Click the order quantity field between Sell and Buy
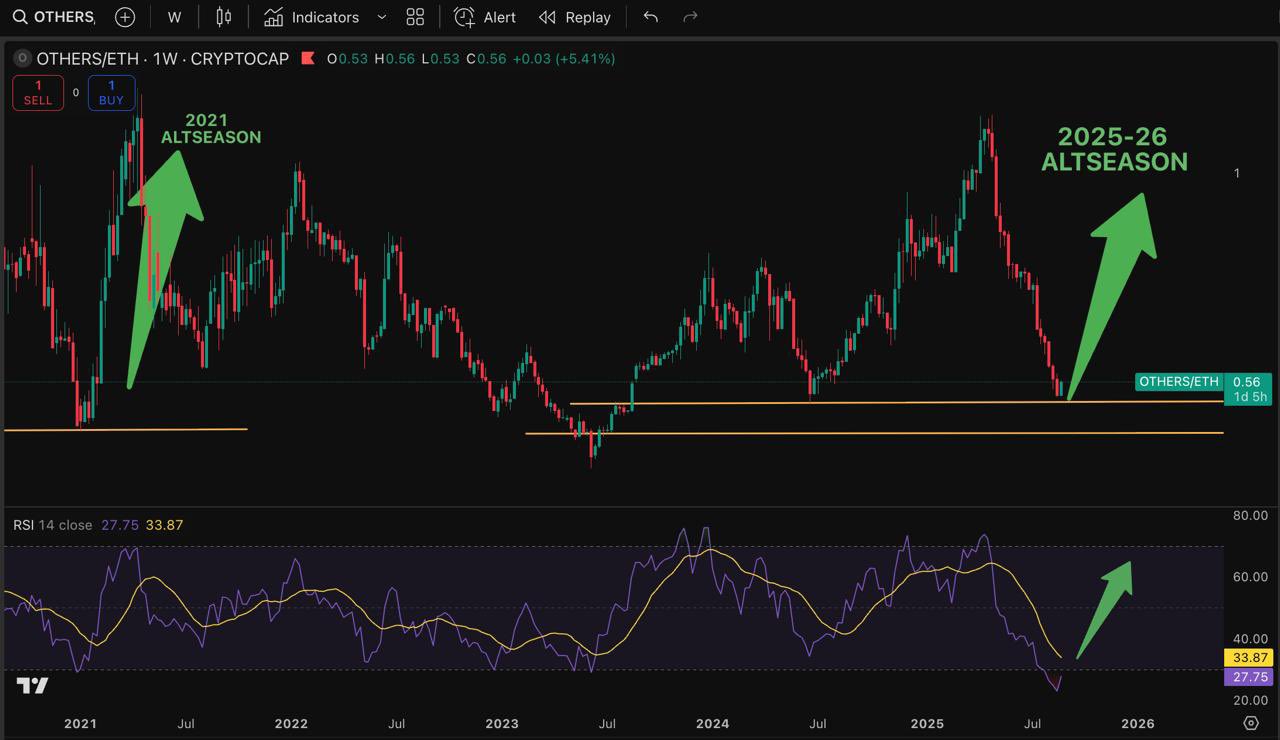The image size is (1280, 740). (76, 93)
